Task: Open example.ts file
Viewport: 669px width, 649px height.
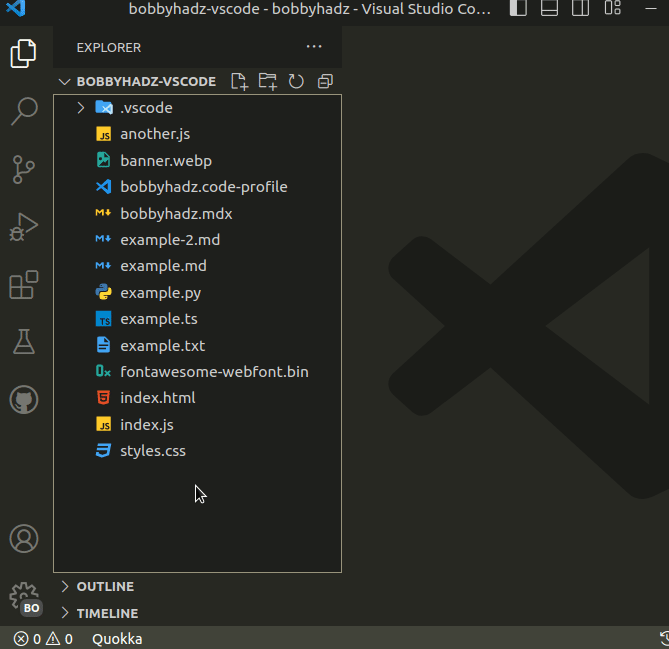Action: (x=198, y=319)
